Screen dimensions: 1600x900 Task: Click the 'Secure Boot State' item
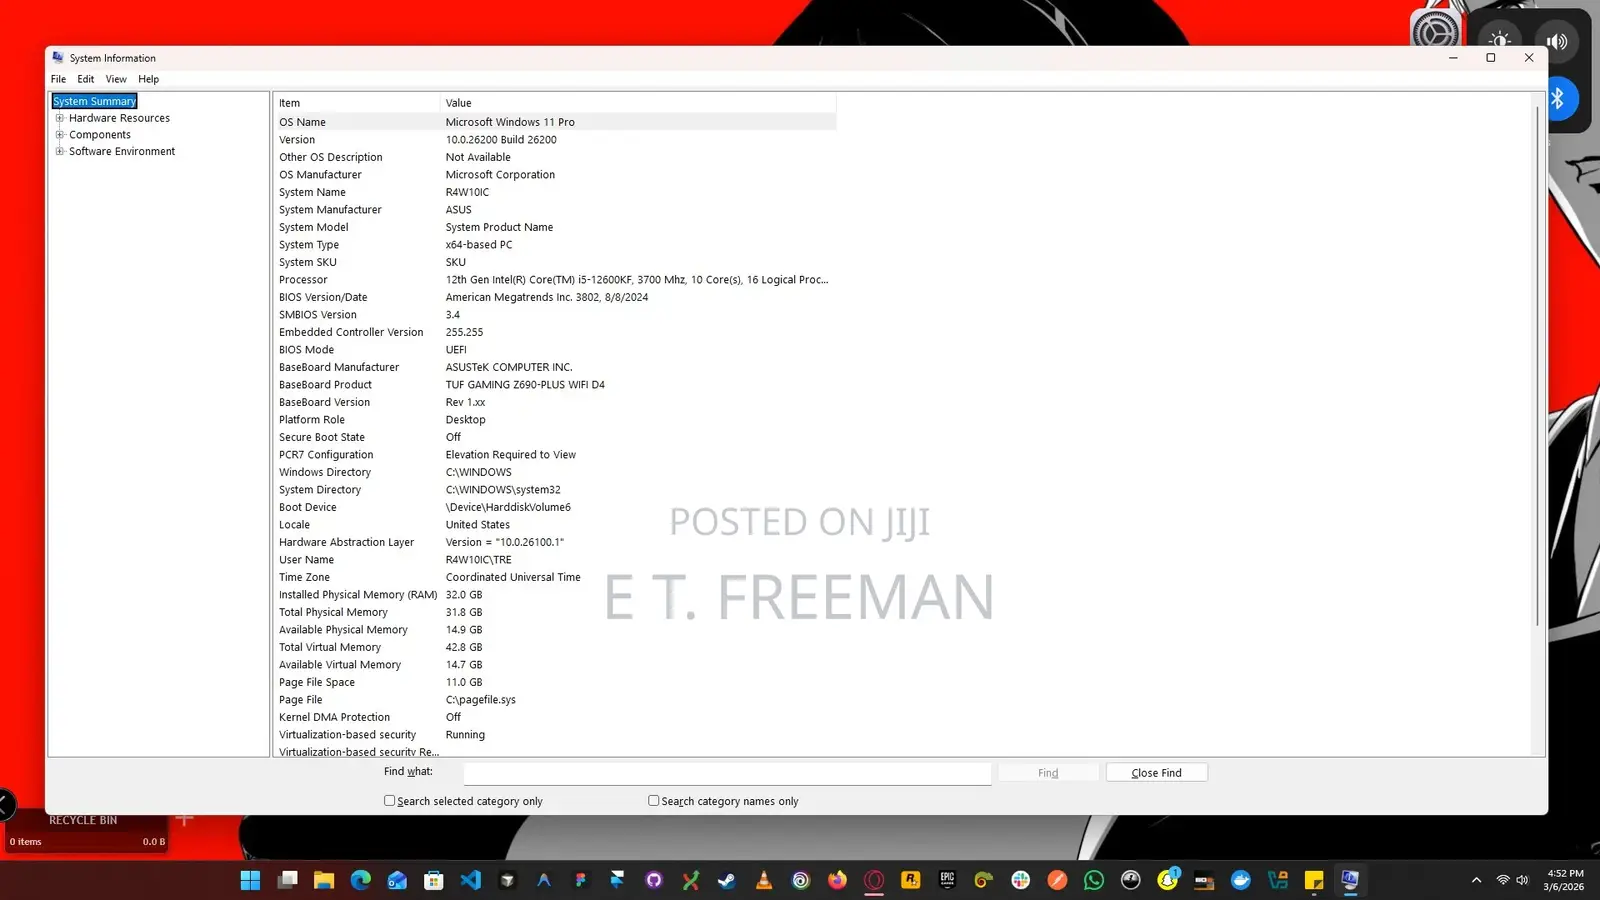coord(322,437)
